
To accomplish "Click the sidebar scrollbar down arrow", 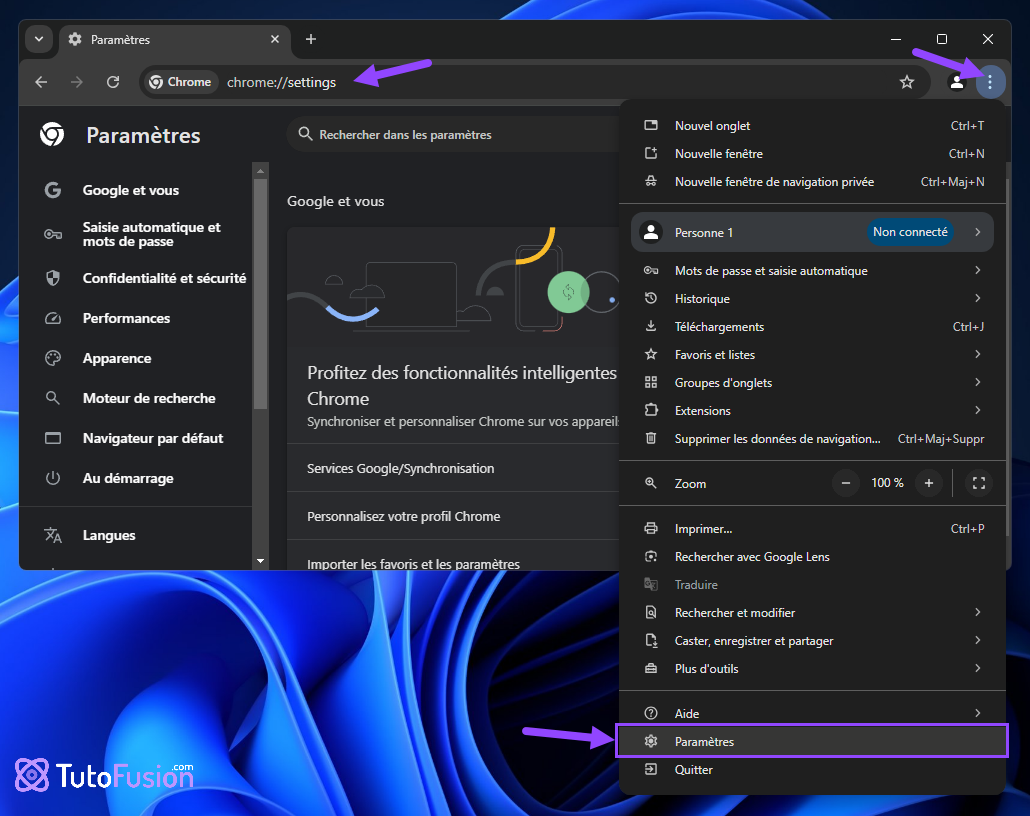I will pyautogui.click(x=260, y=561).
